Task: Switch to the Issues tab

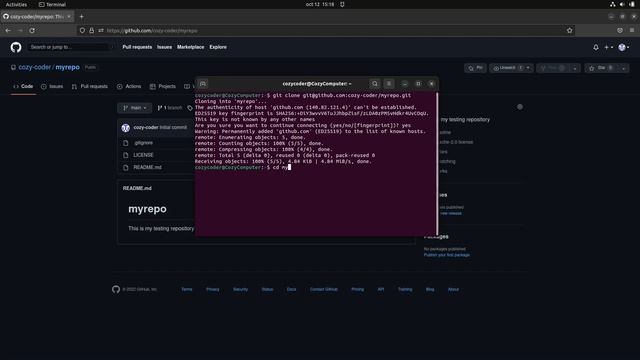Action: 52,87
